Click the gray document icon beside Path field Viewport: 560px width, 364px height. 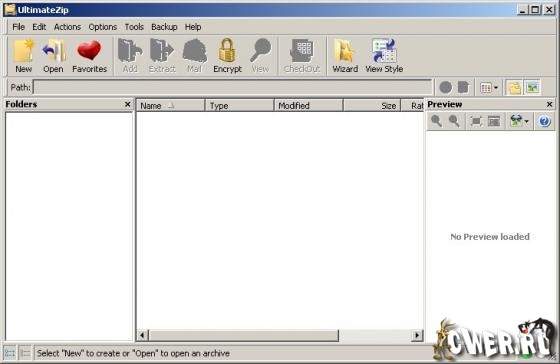coord(463,88)
